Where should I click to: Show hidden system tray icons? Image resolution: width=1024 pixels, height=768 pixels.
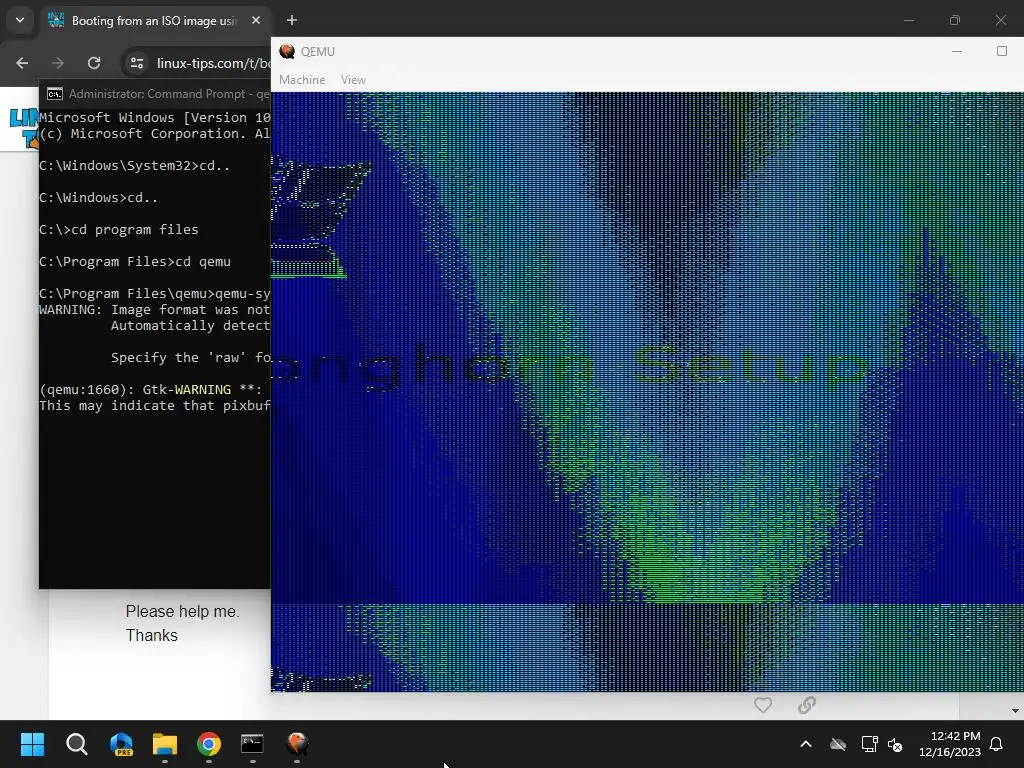[806, 744]
